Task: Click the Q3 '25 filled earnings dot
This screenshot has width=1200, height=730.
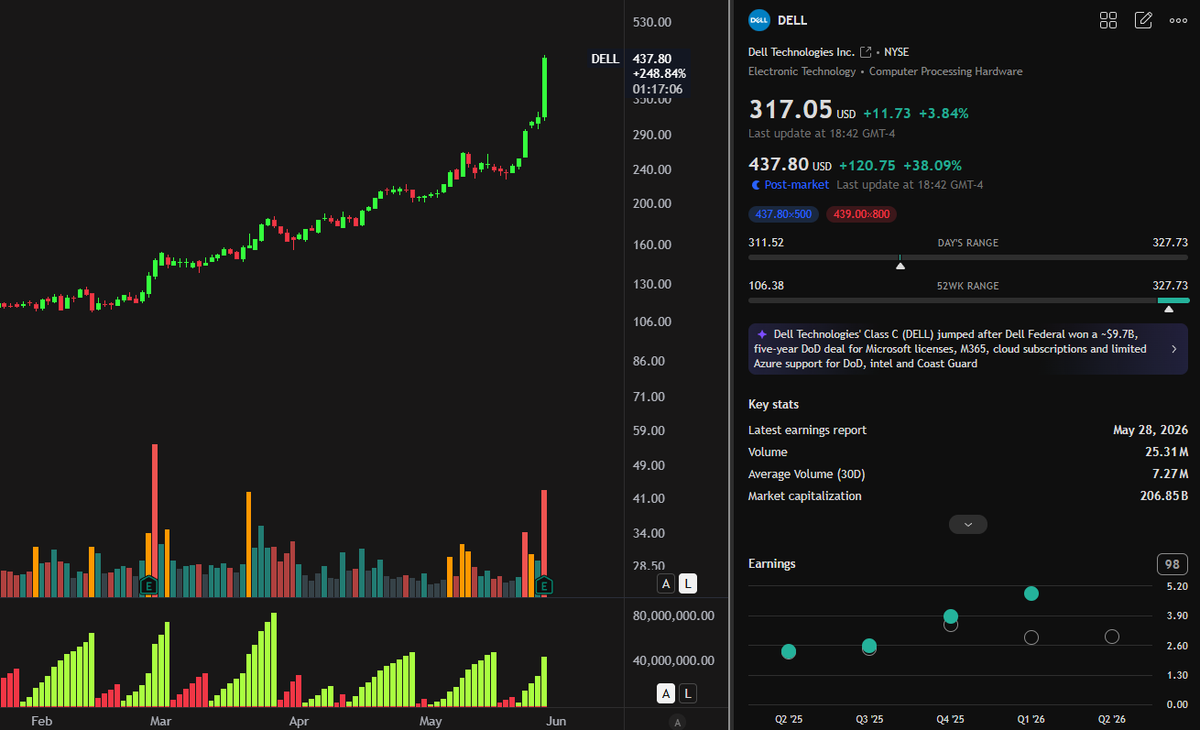Action: tap(869, 646)
